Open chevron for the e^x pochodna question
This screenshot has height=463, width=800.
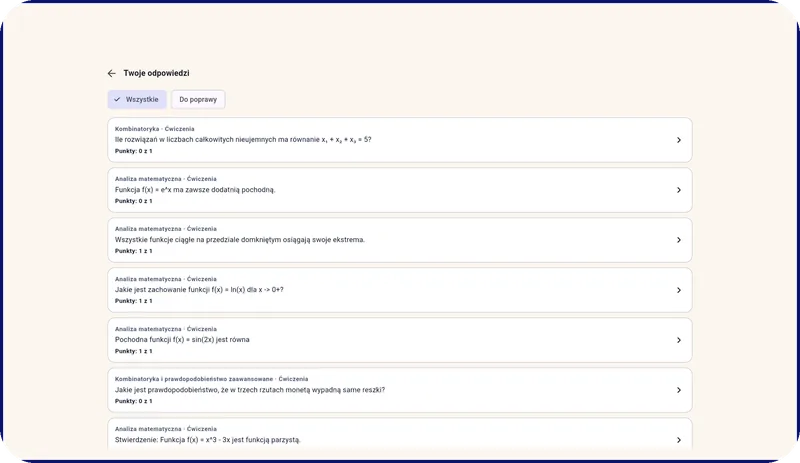pos(679,190)
